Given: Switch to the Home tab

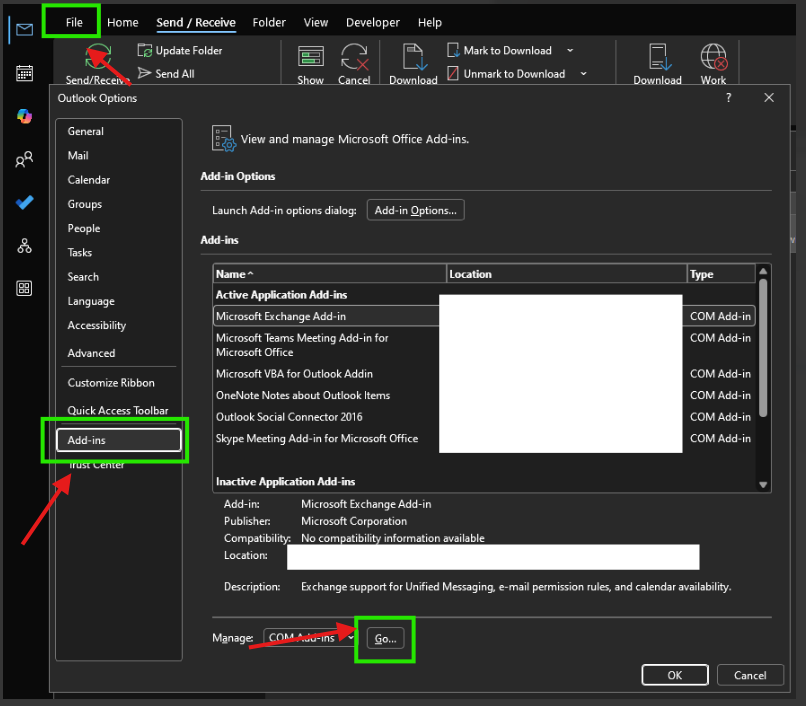Looking at the screenshot, I should point(123,23).
